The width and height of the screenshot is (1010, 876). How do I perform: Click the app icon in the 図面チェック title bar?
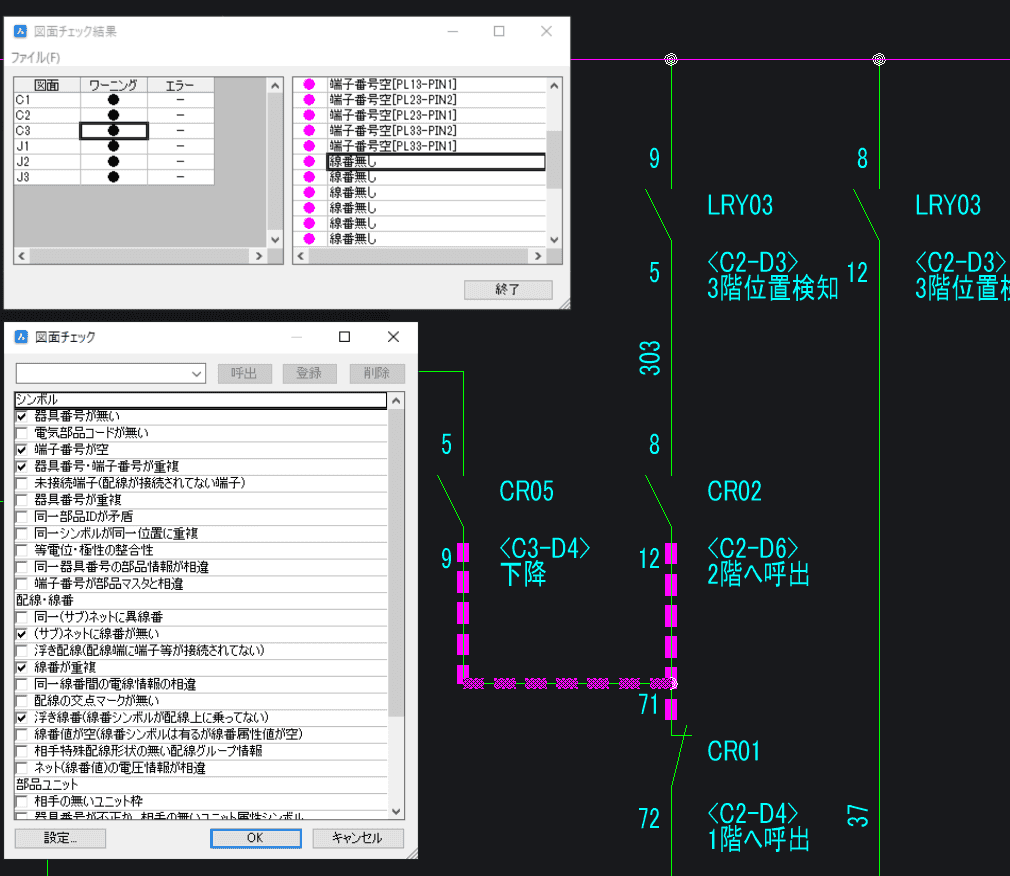coord(21,337)
